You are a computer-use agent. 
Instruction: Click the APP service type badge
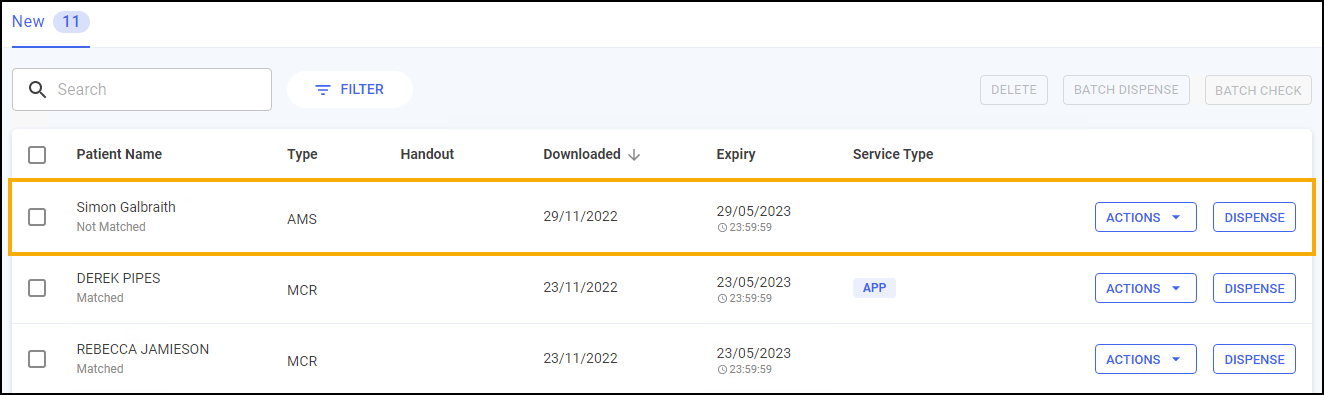click(x=874, y=288)
